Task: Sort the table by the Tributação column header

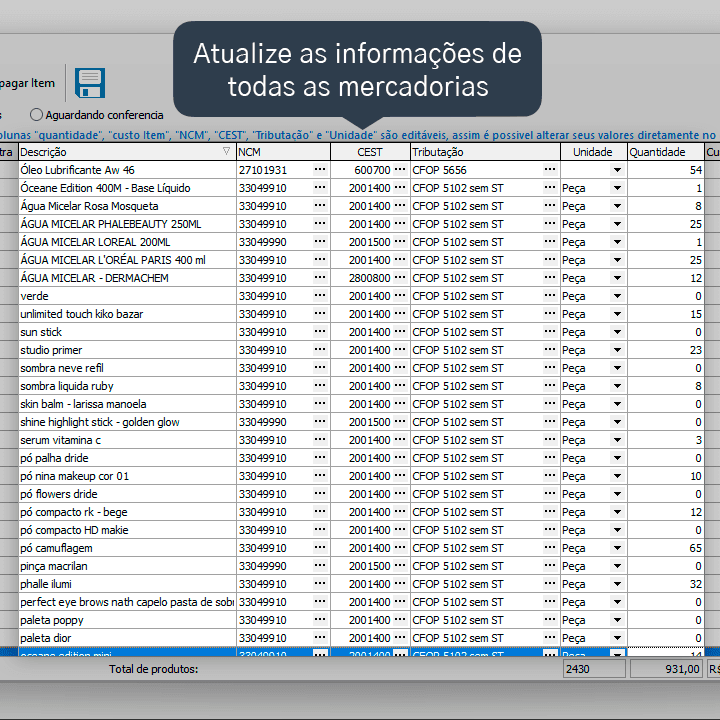Action: click(485, 152)
